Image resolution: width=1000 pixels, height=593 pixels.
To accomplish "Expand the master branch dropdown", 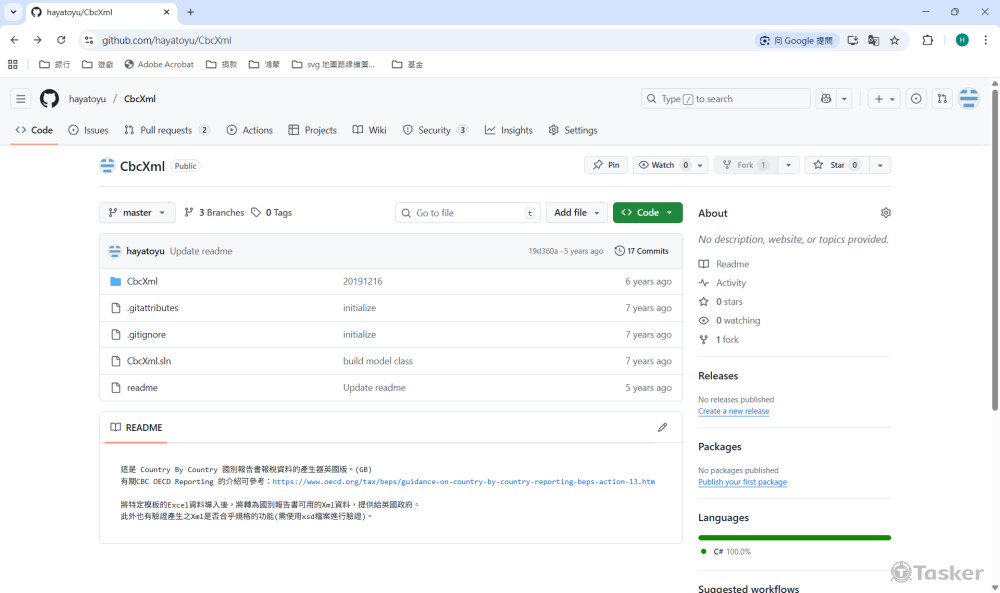I will click(137, 213).
